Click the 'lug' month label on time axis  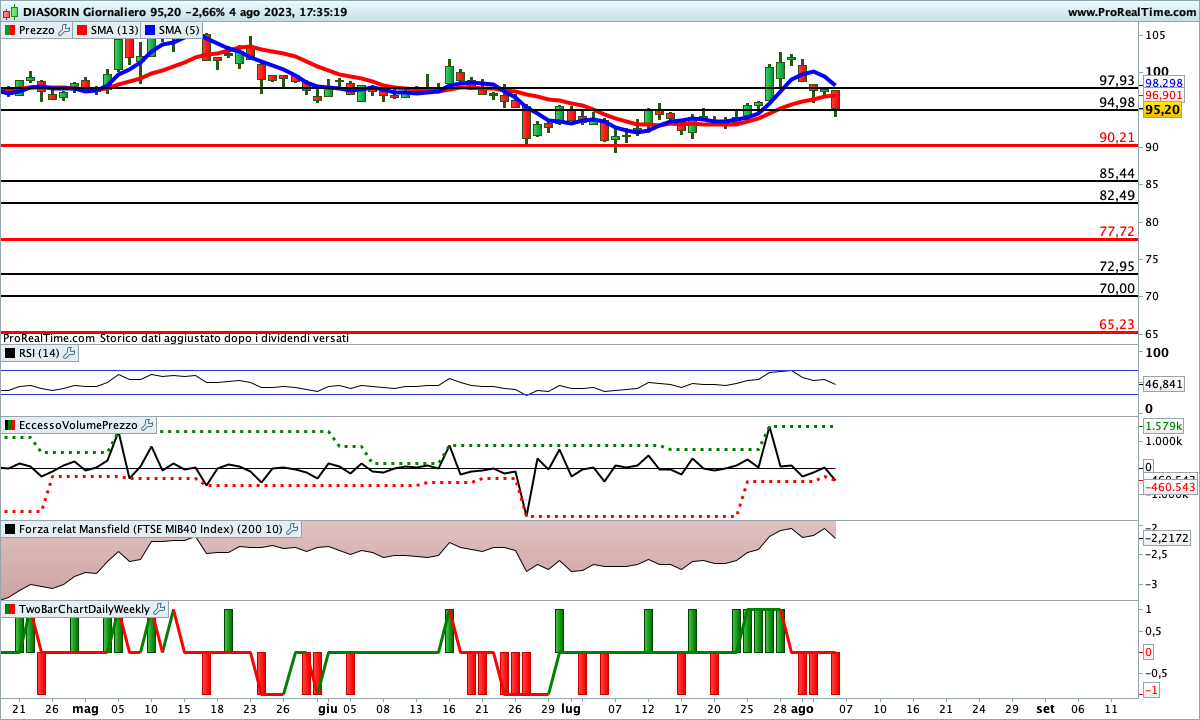pos(571,709)
